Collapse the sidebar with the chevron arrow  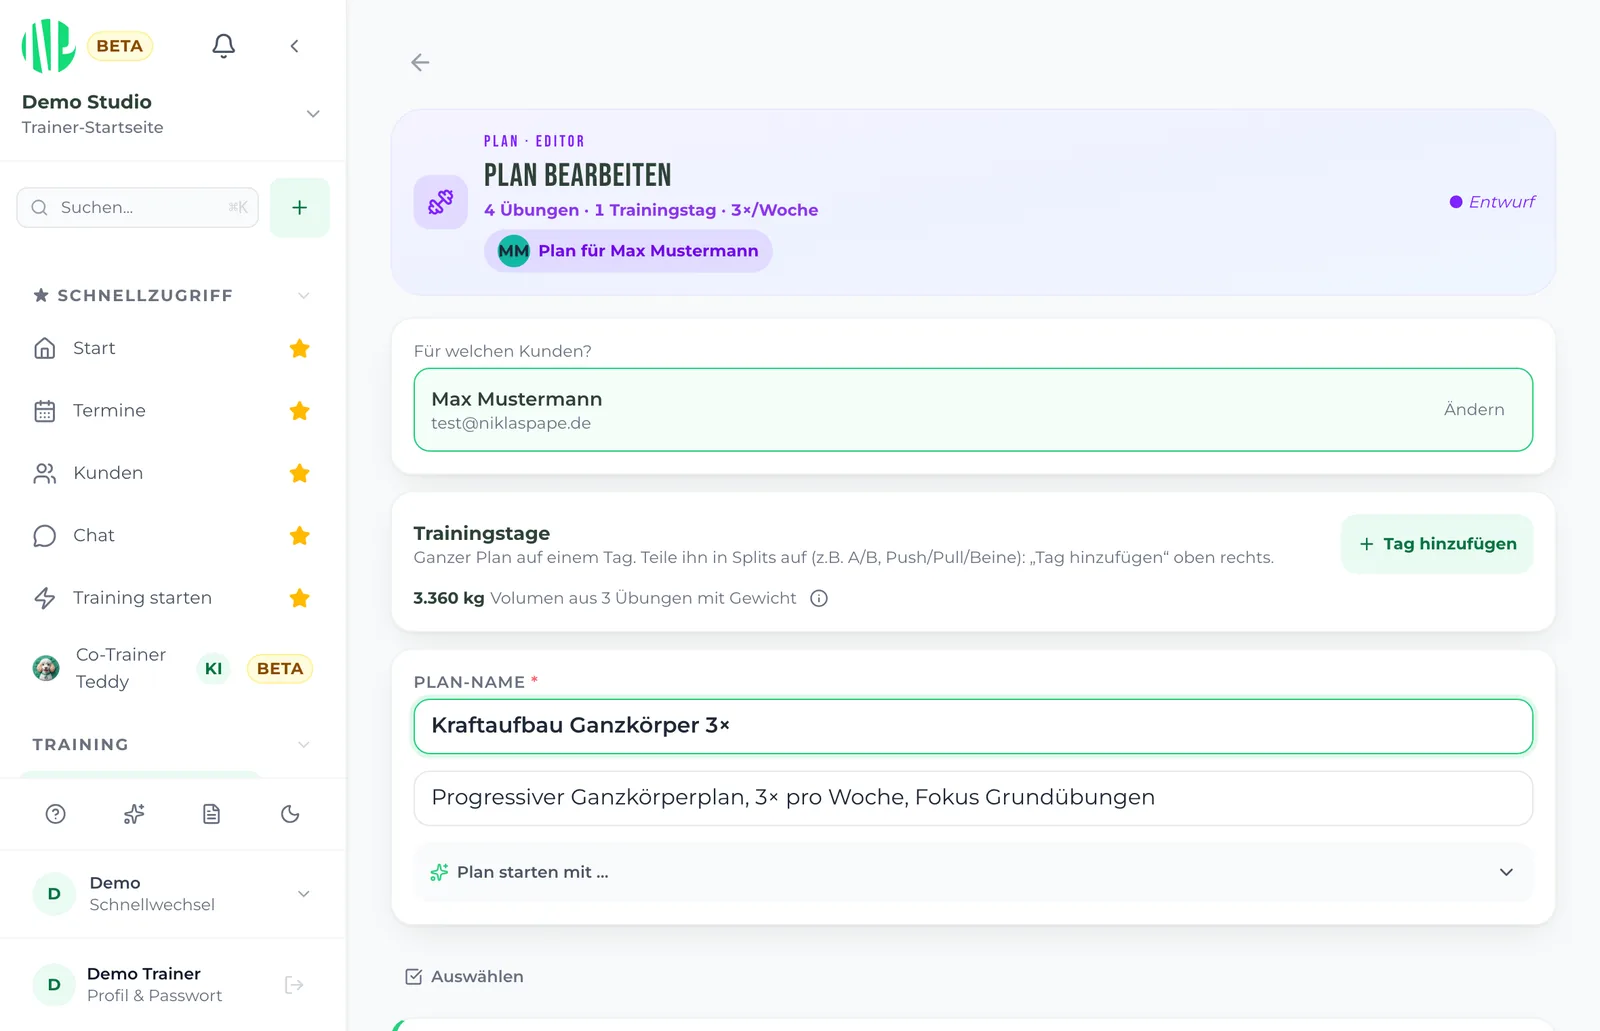(294, 46)
